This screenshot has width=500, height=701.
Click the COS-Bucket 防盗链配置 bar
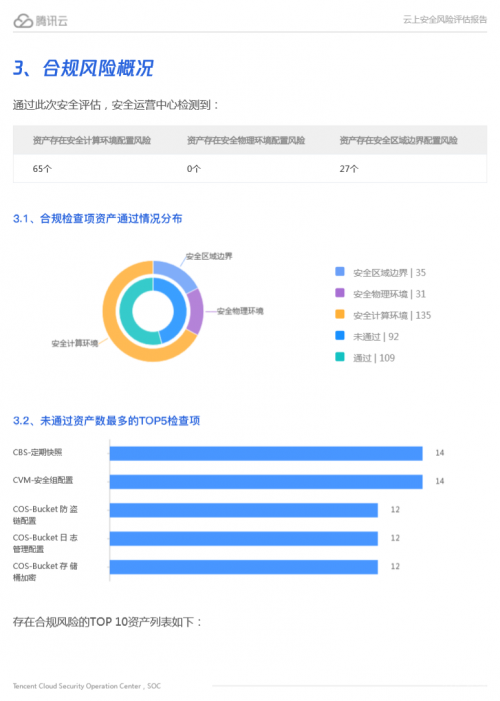click(x=244, y=510)
